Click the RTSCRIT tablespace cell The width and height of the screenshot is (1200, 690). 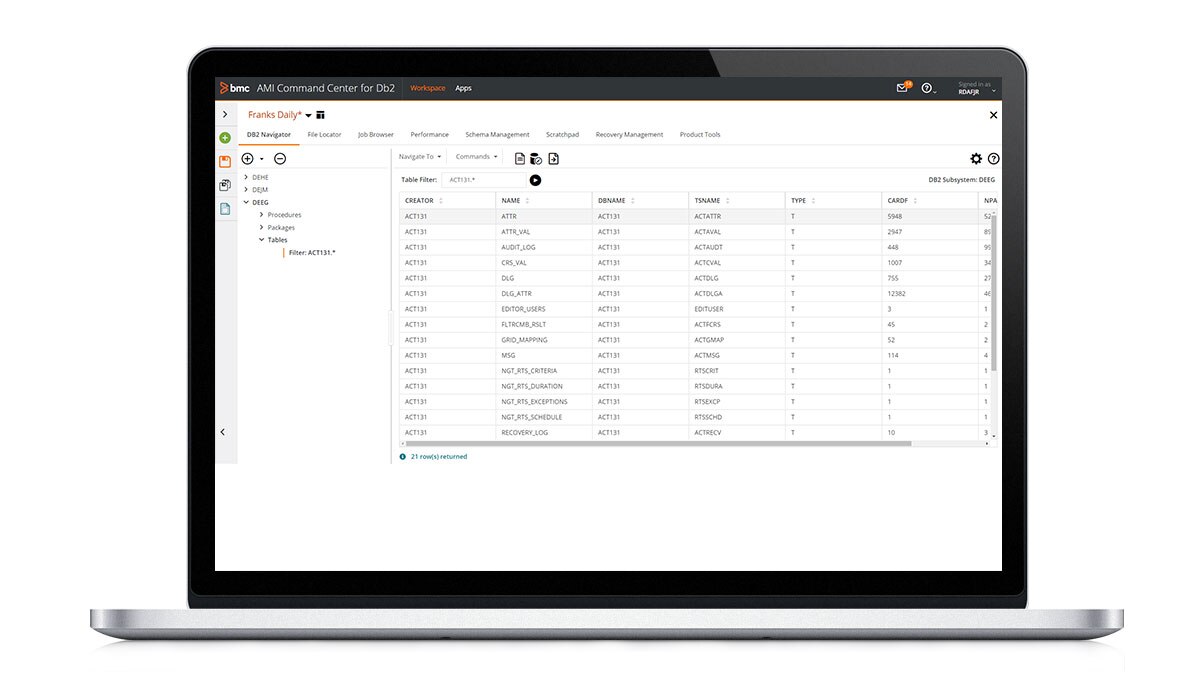point(738,371)
